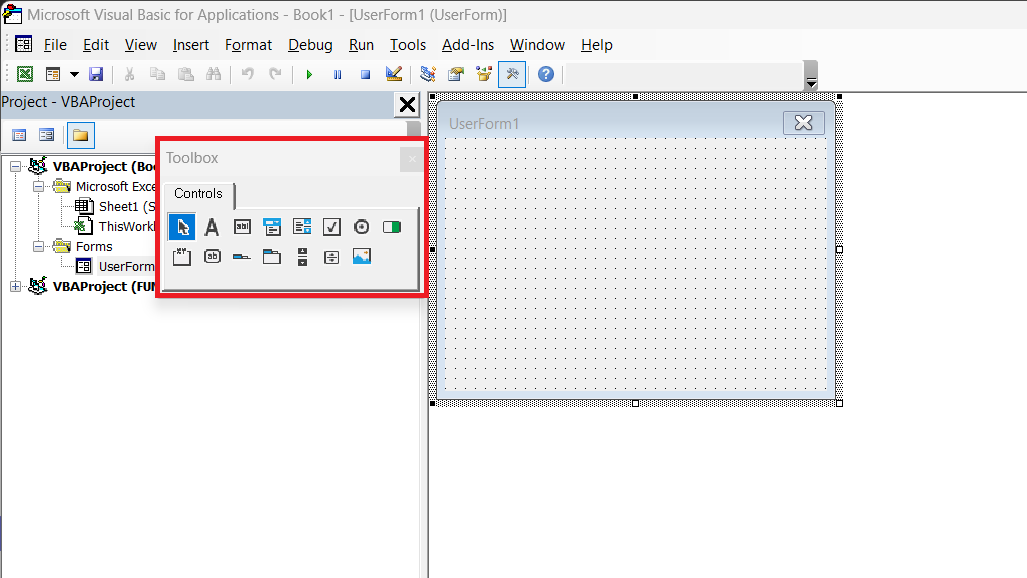Open the Format menu
Image resolution: width=1027 pixels, height=578 pixels.
[248, 45]
